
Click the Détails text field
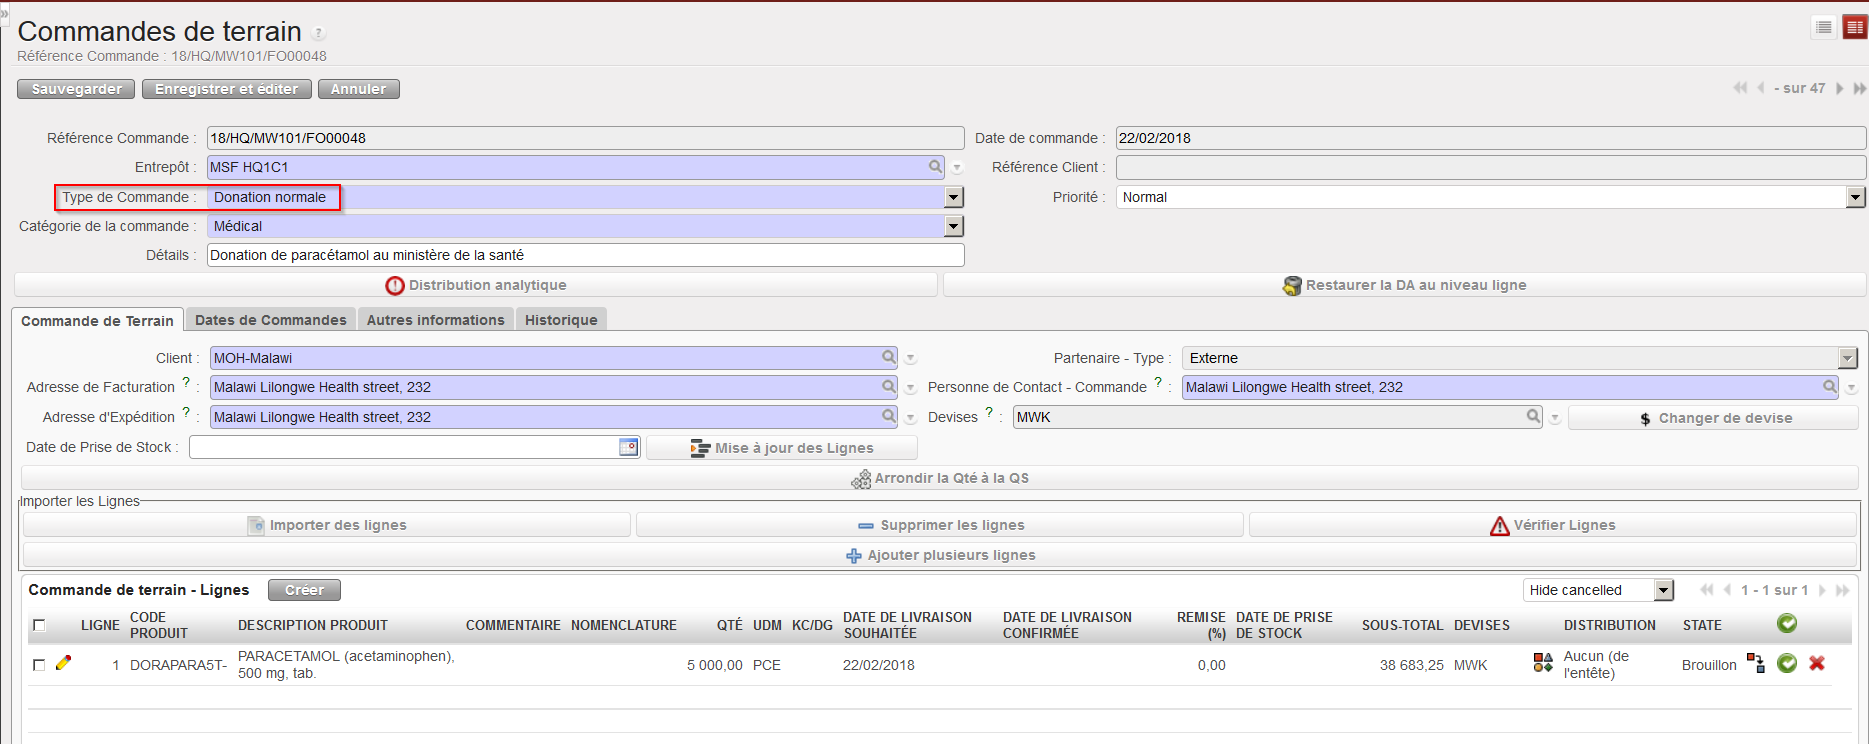(585, 255)
